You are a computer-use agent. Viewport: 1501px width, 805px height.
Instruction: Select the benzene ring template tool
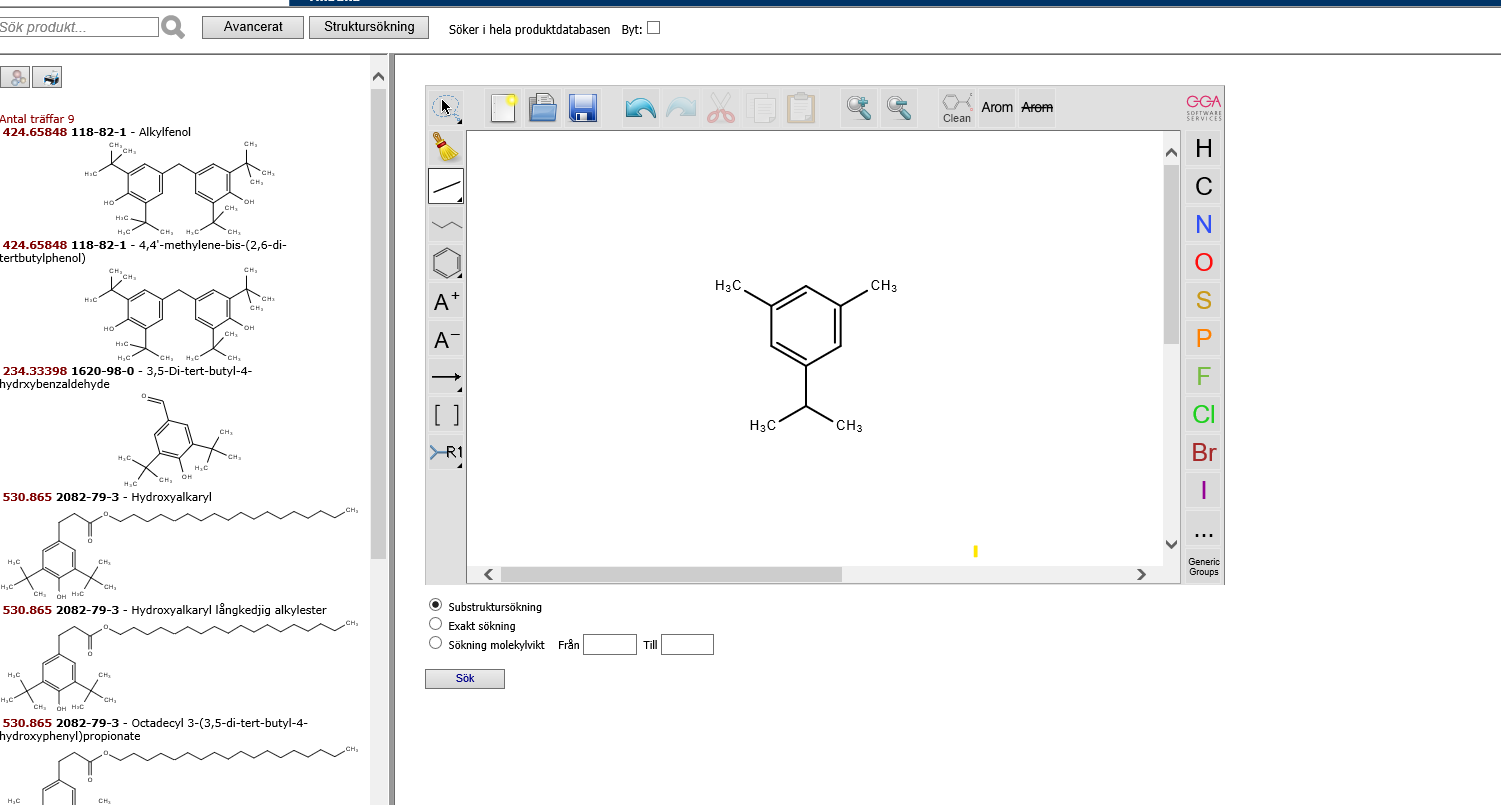446,263
